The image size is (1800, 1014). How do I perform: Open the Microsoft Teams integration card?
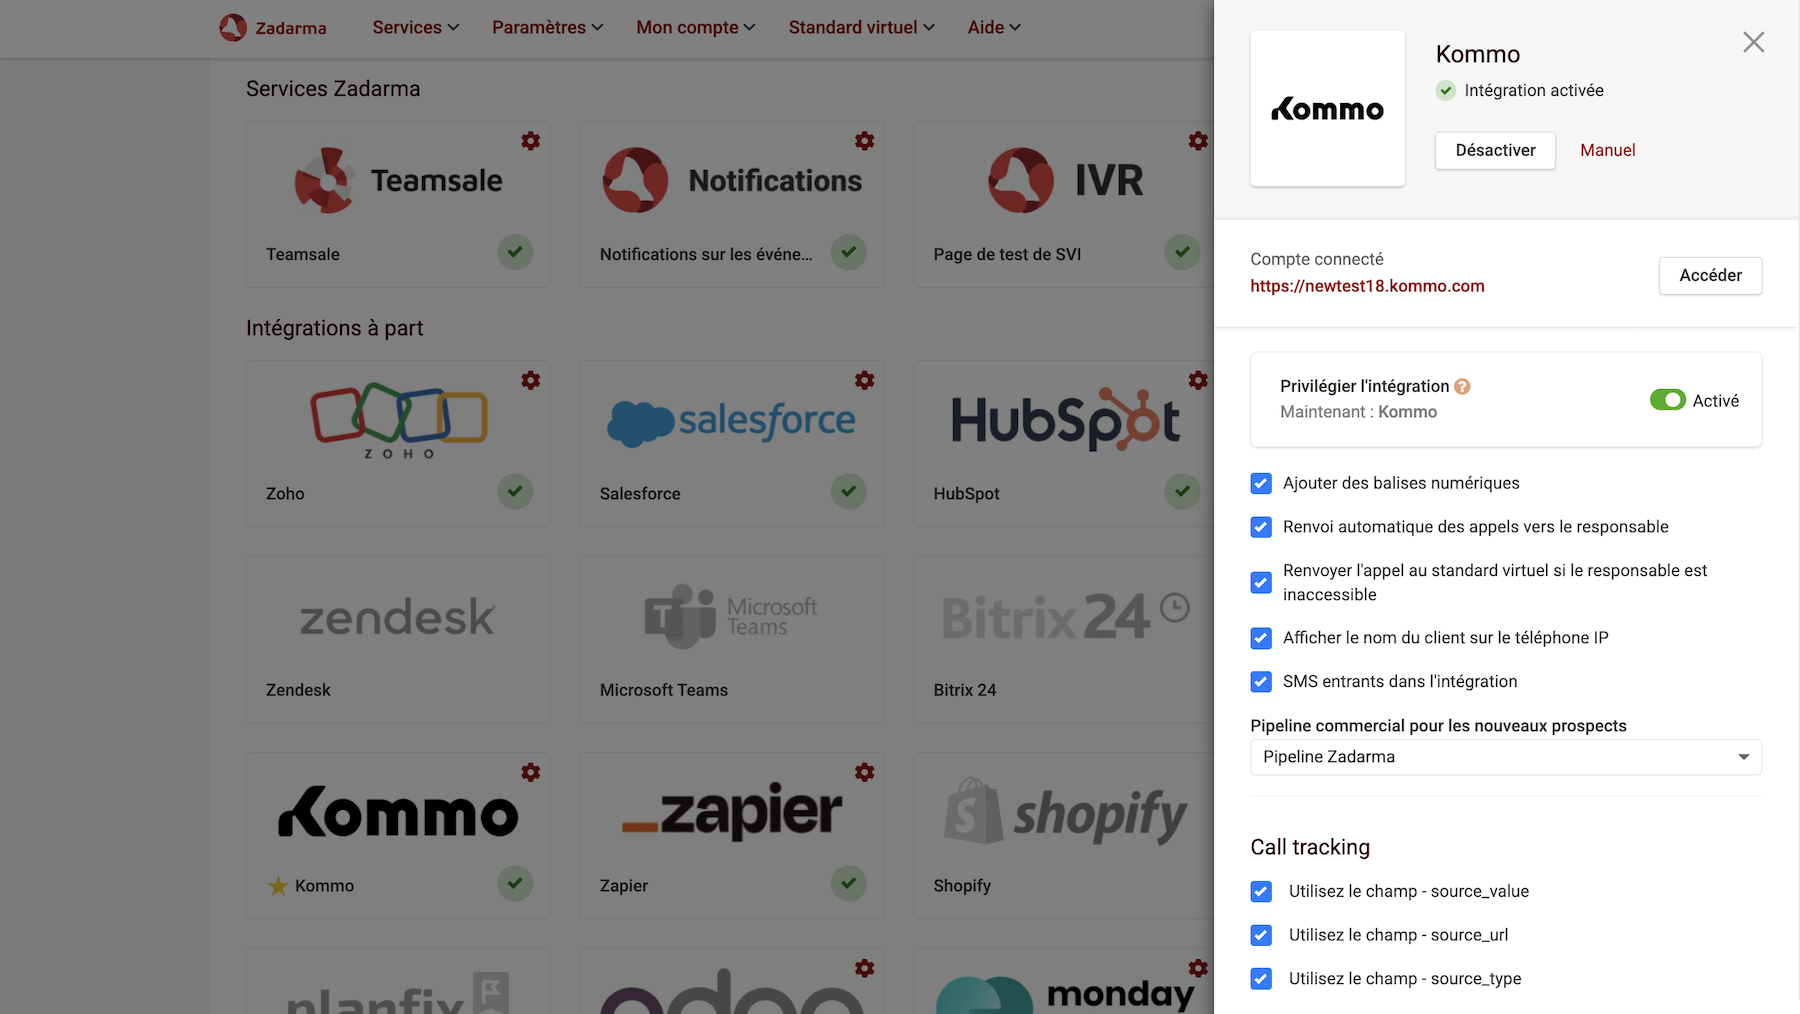click(732, 640)
